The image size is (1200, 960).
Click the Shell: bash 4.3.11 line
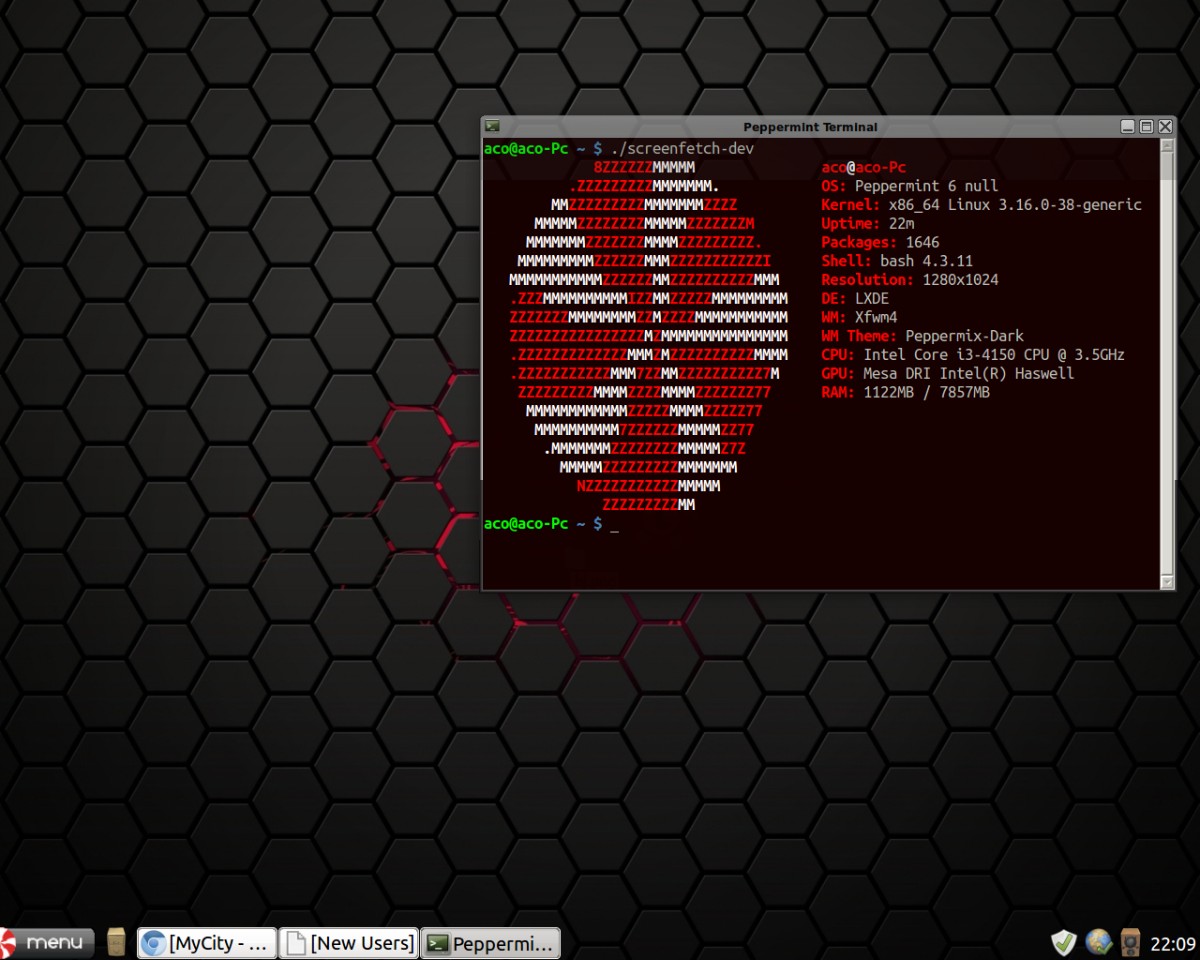click(897, 261)
